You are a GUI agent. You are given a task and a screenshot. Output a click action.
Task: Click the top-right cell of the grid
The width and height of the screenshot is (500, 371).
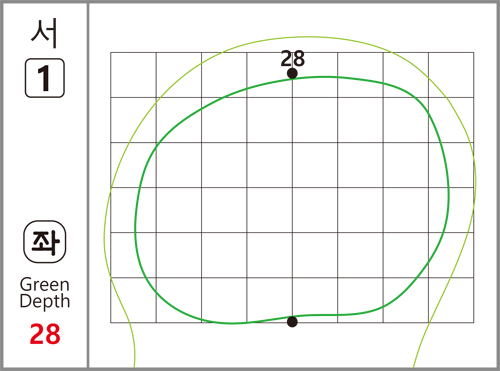(451, 75)
